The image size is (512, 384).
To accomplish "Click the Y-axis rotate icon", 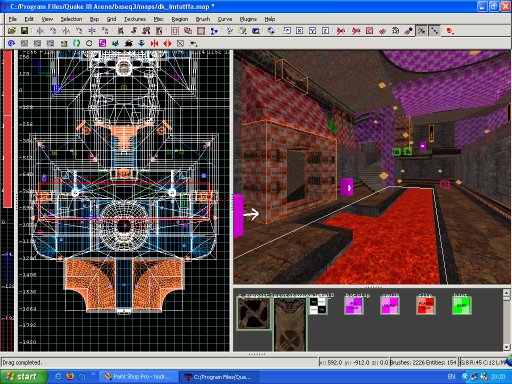I will 79,31.
